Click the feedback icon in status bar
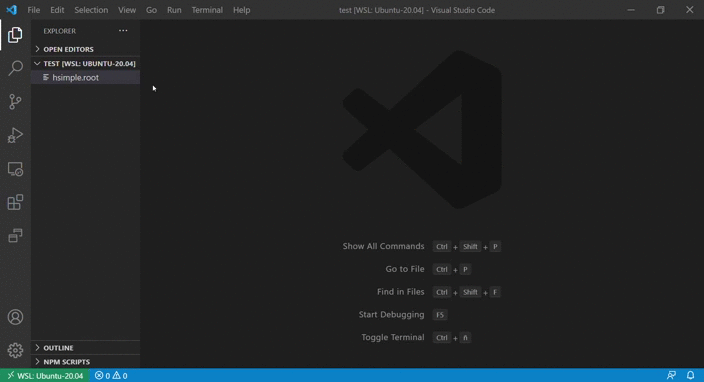This screenshot has height=382, width=704. (671, 375)
